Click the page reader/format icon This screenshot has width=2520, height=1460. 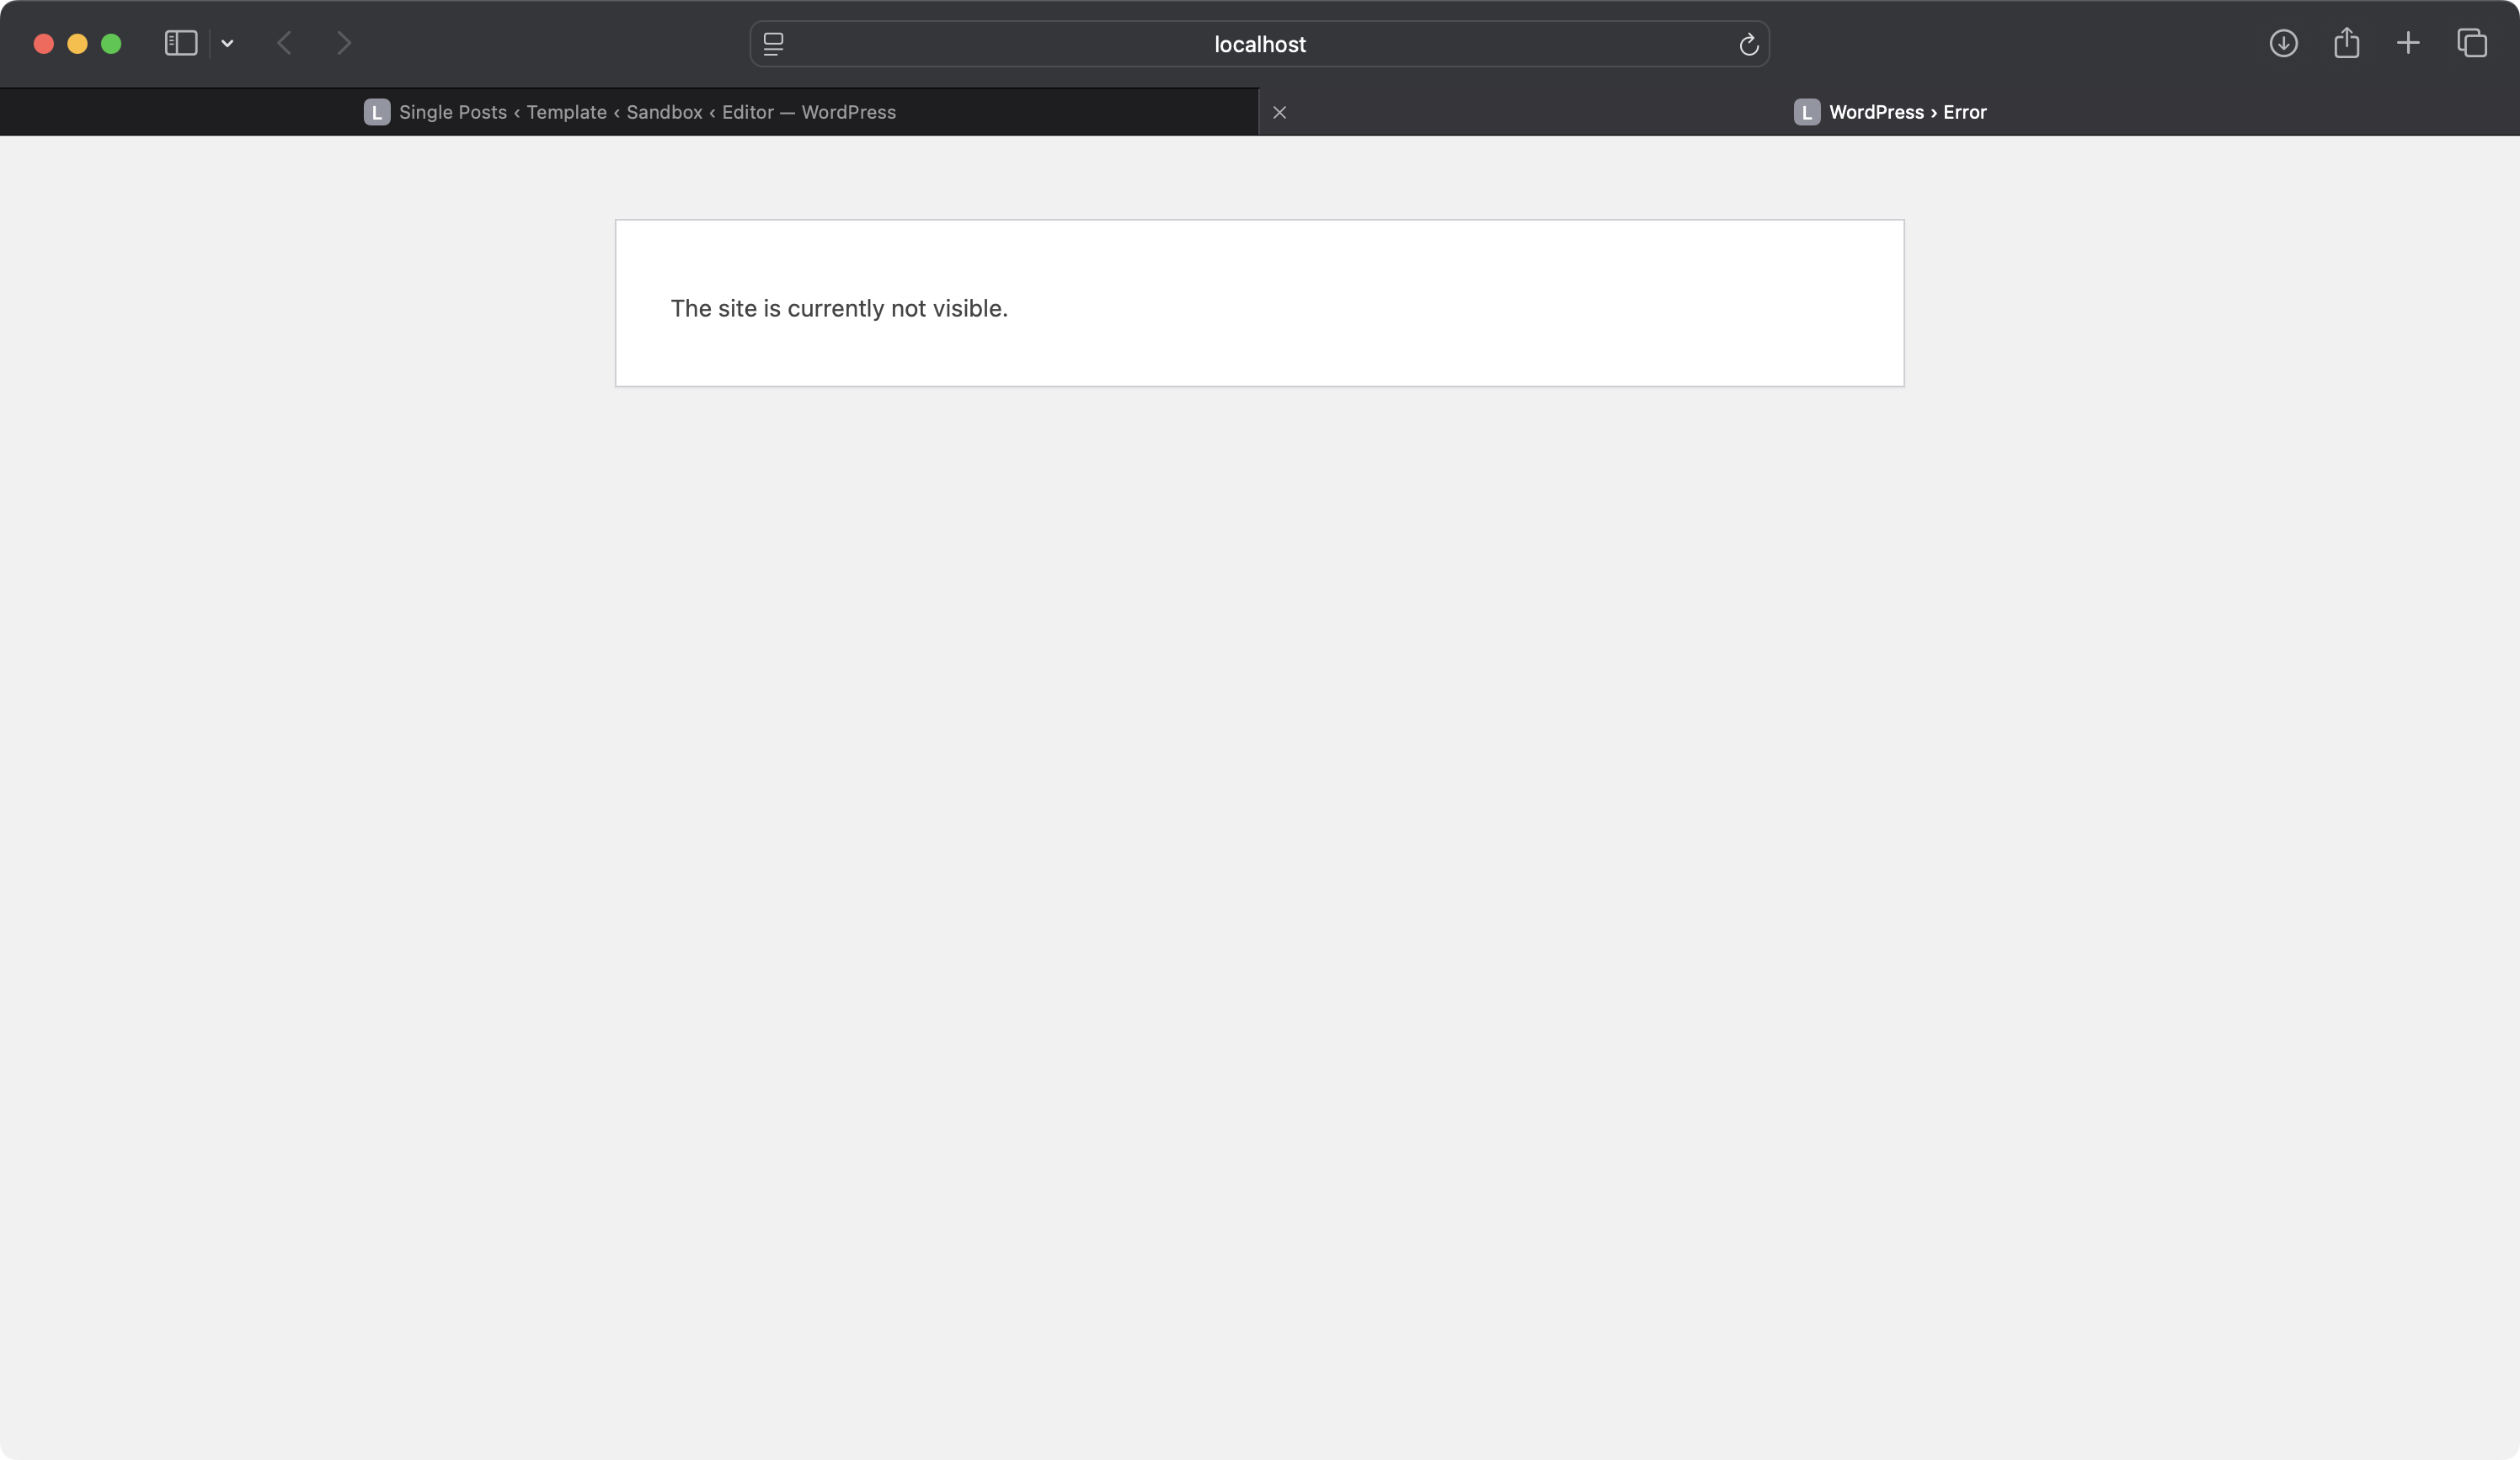click(773, 44)
